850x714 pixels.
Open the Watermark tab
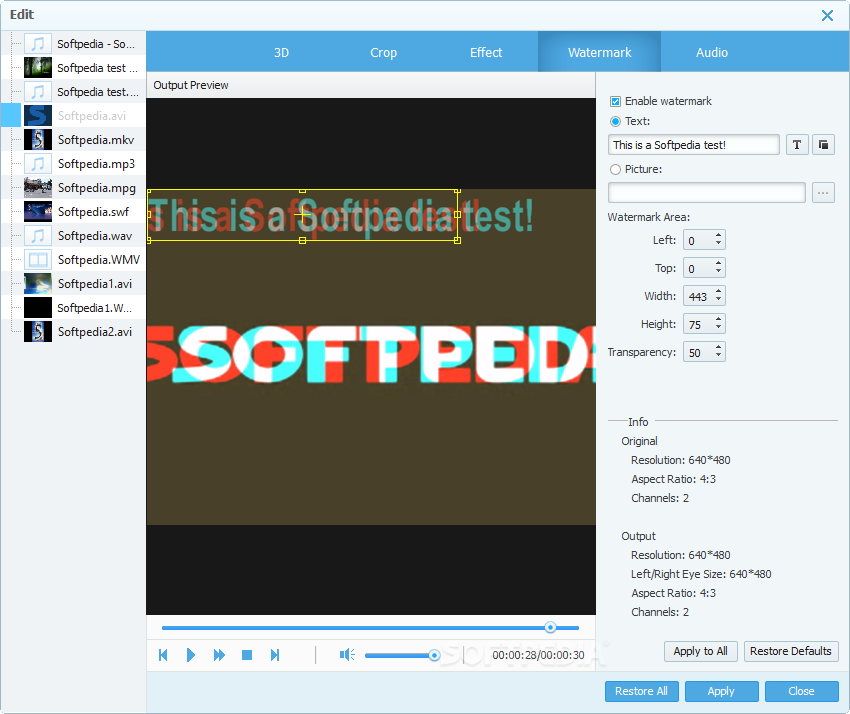click(x=600, y=53)
